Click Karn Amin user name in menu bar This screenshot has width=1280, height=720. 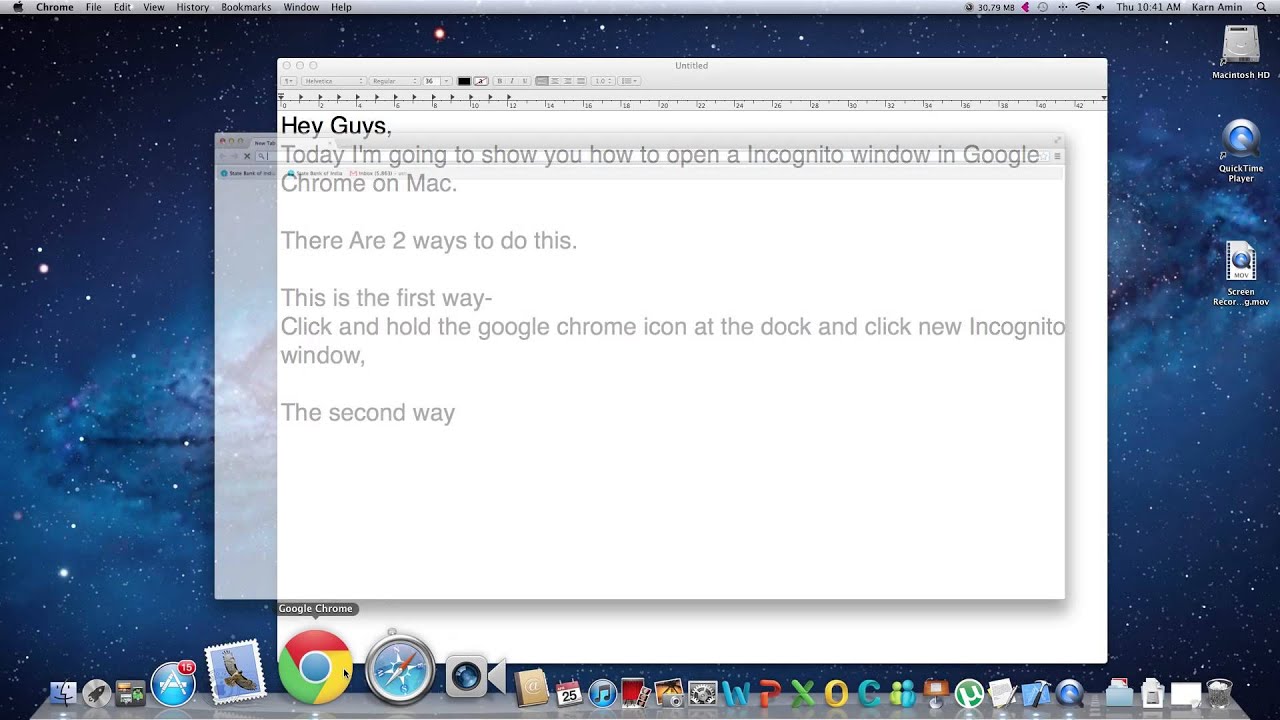pyautogui.click(x=1217, y=7)
